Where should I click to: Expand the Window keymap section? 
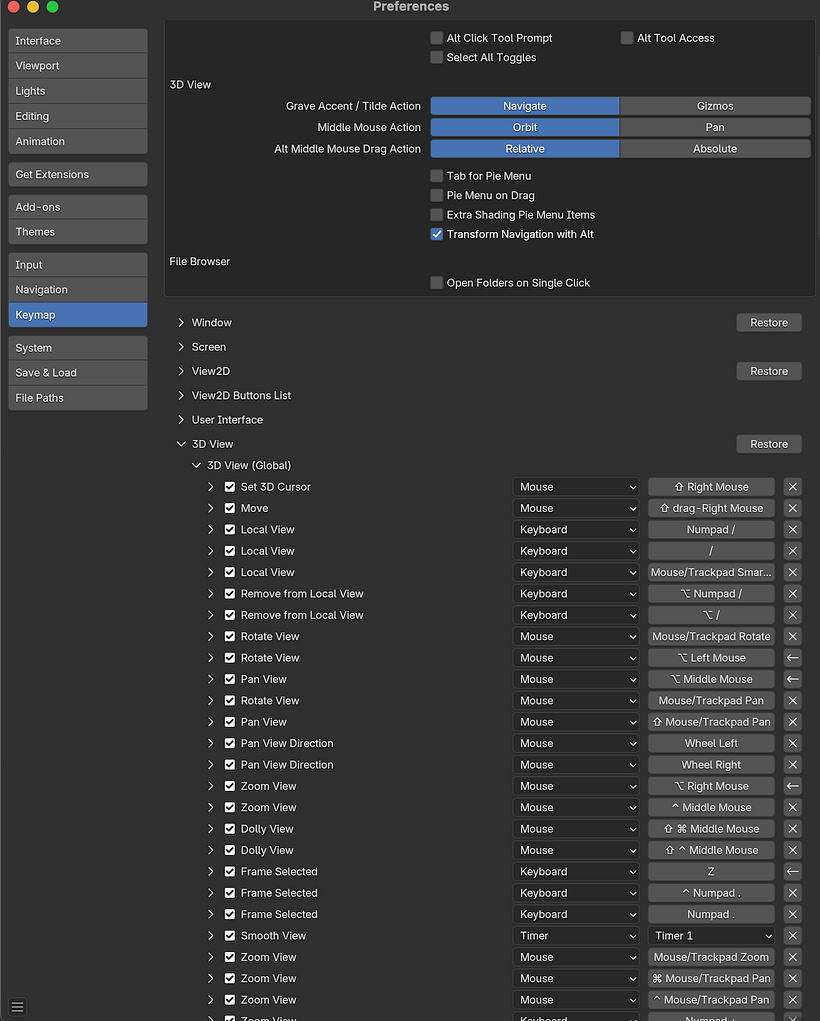point(181,323)
